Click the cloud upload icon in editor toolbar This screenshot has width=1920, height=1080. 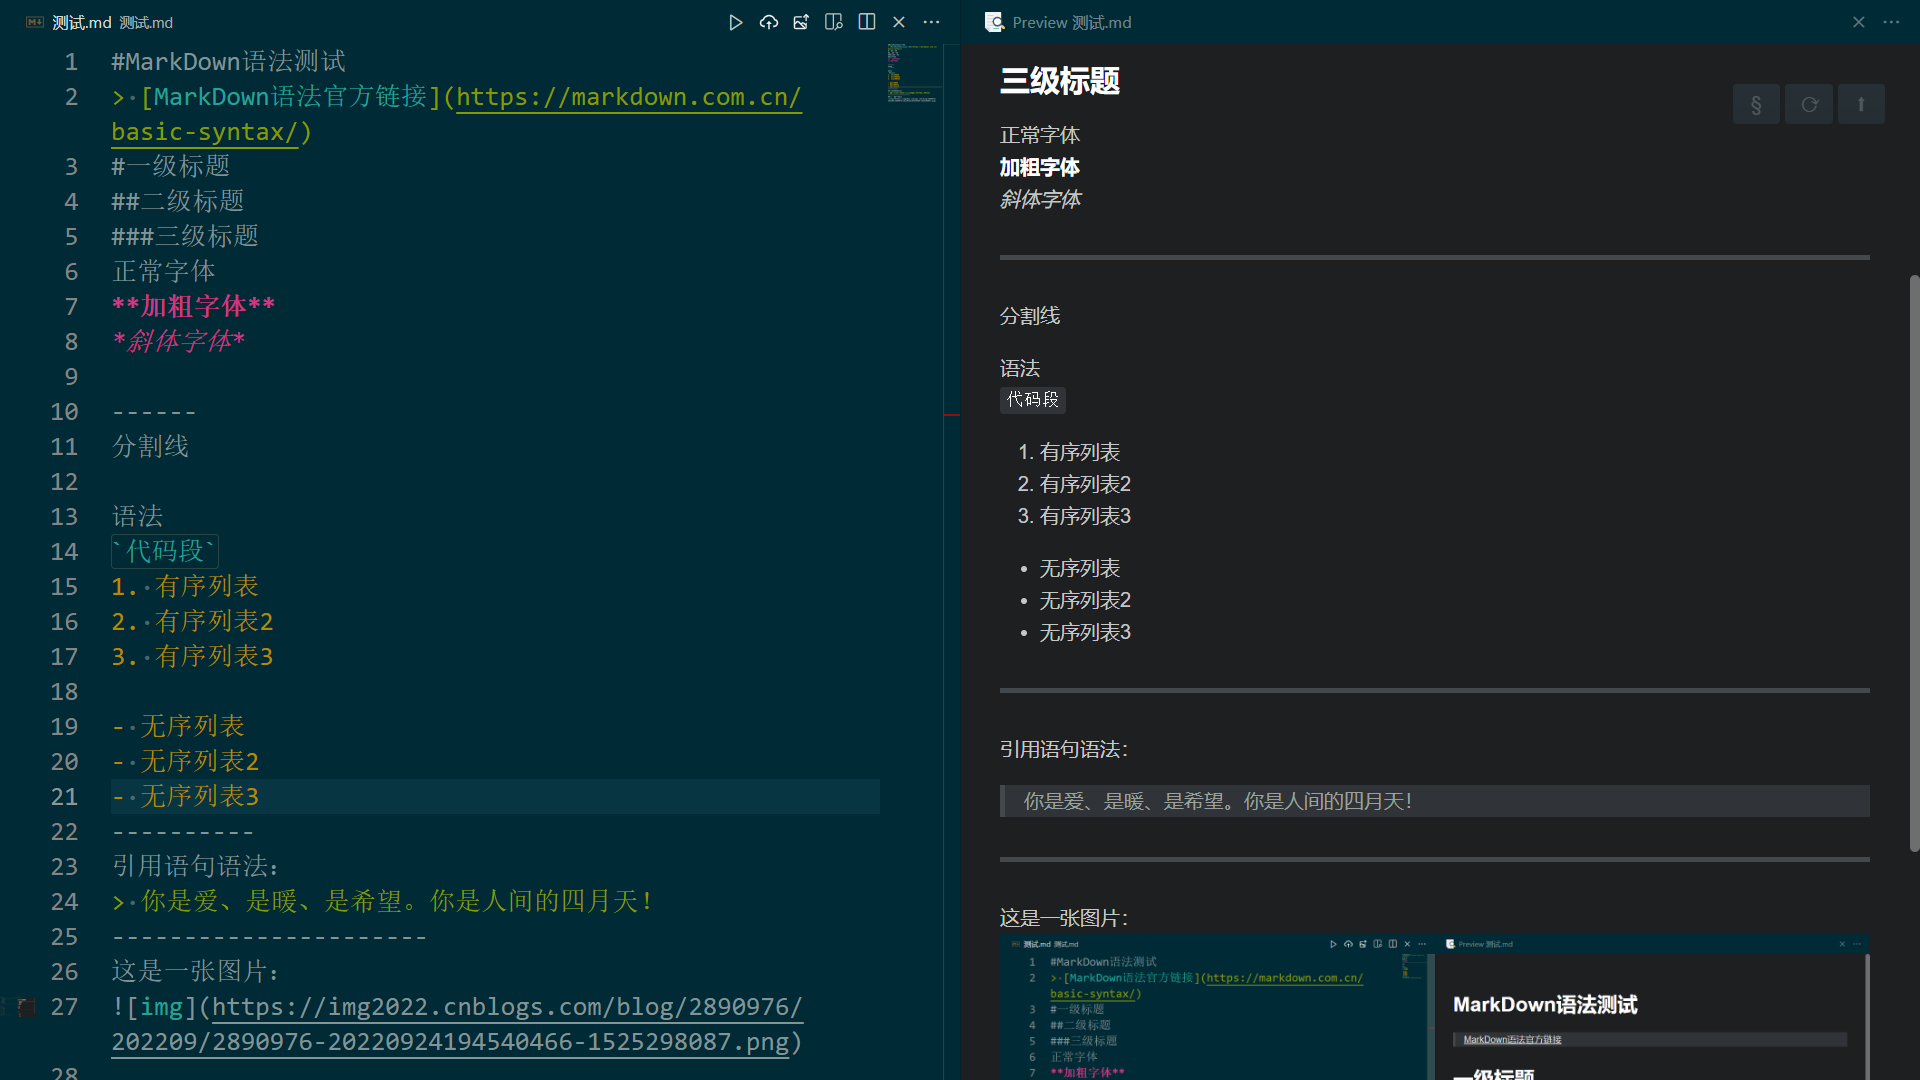pyautogui.click(x=768, y=22)
